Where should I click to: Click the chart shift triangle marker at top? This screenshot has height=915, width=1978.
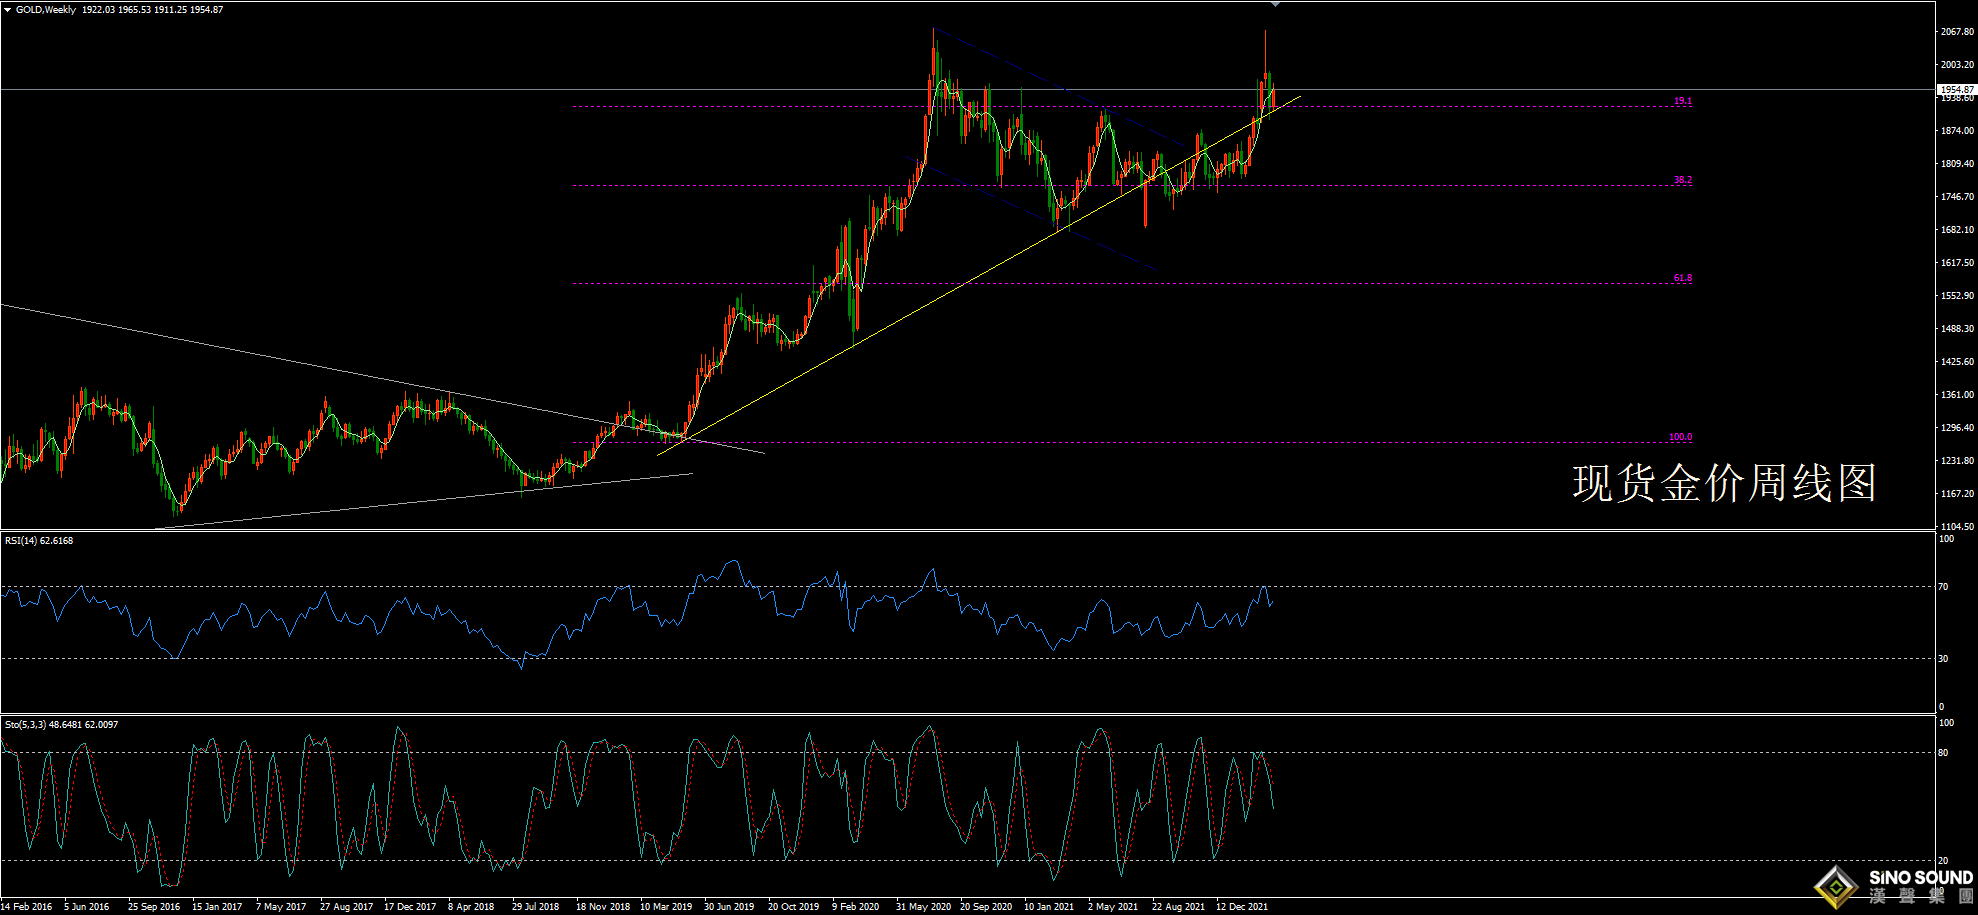point(1275,5)
